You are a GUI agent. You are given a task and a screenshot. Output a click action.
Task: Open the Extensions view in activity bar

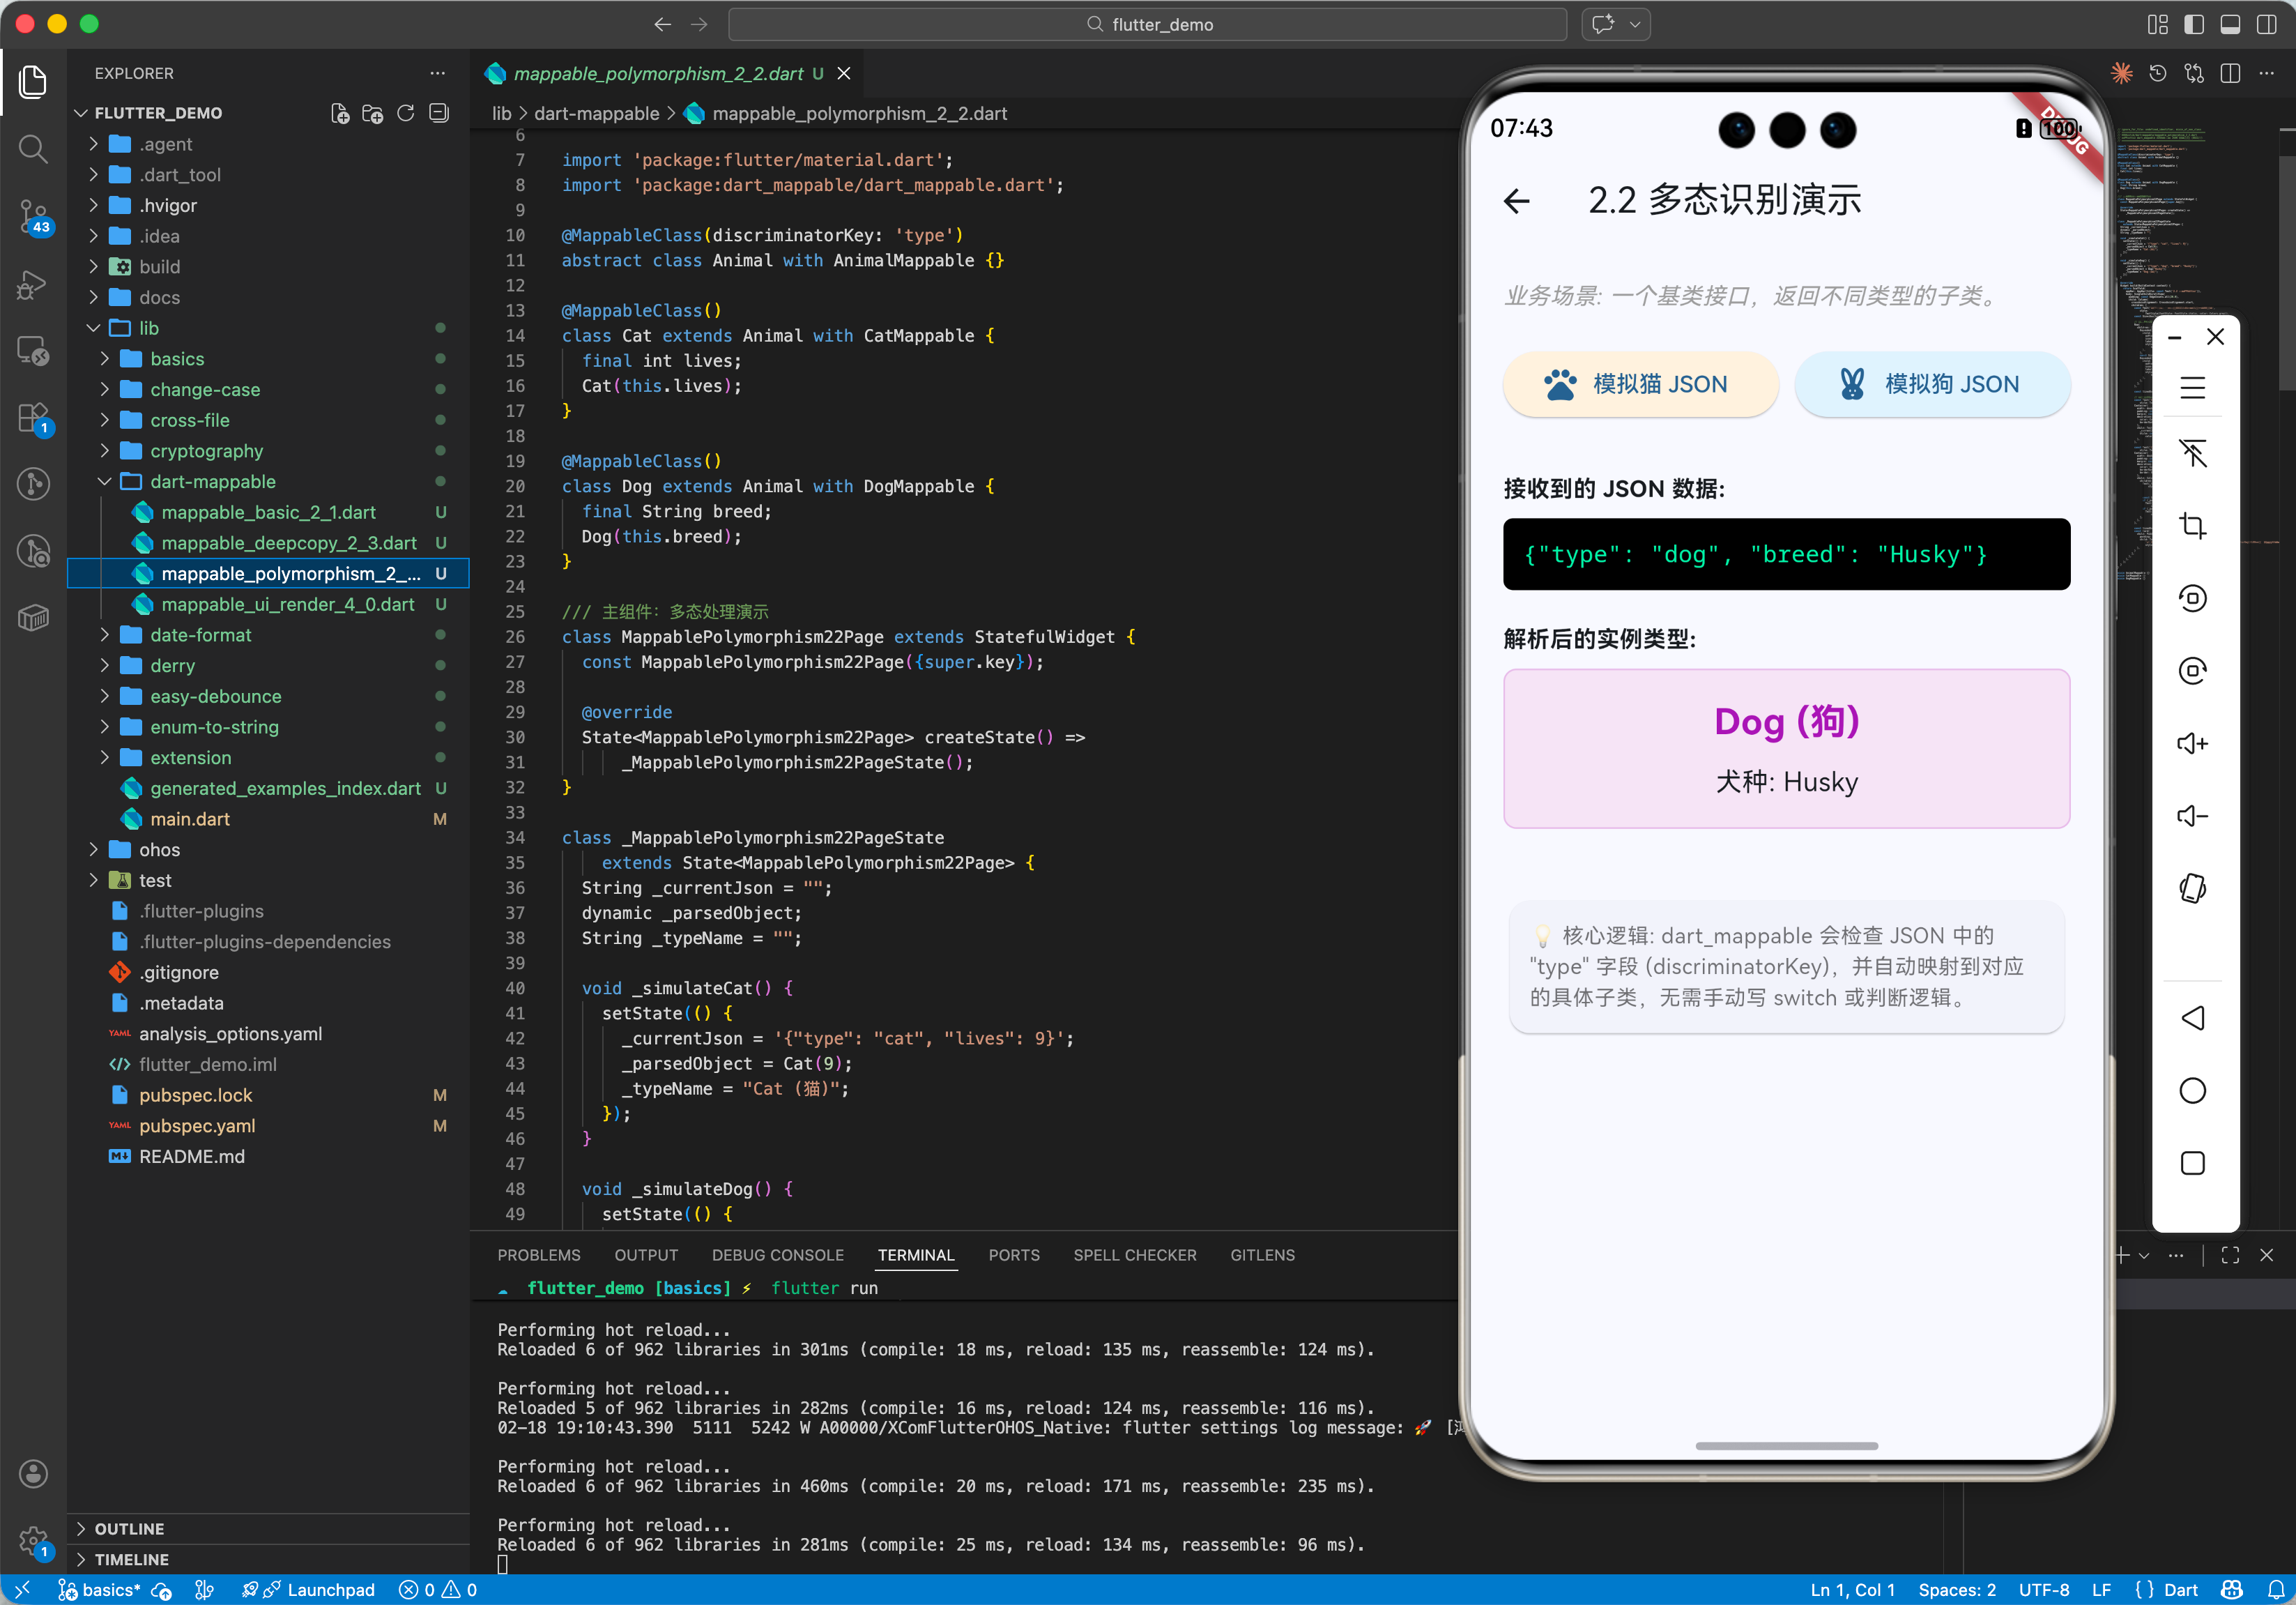(x=33, y=417)
